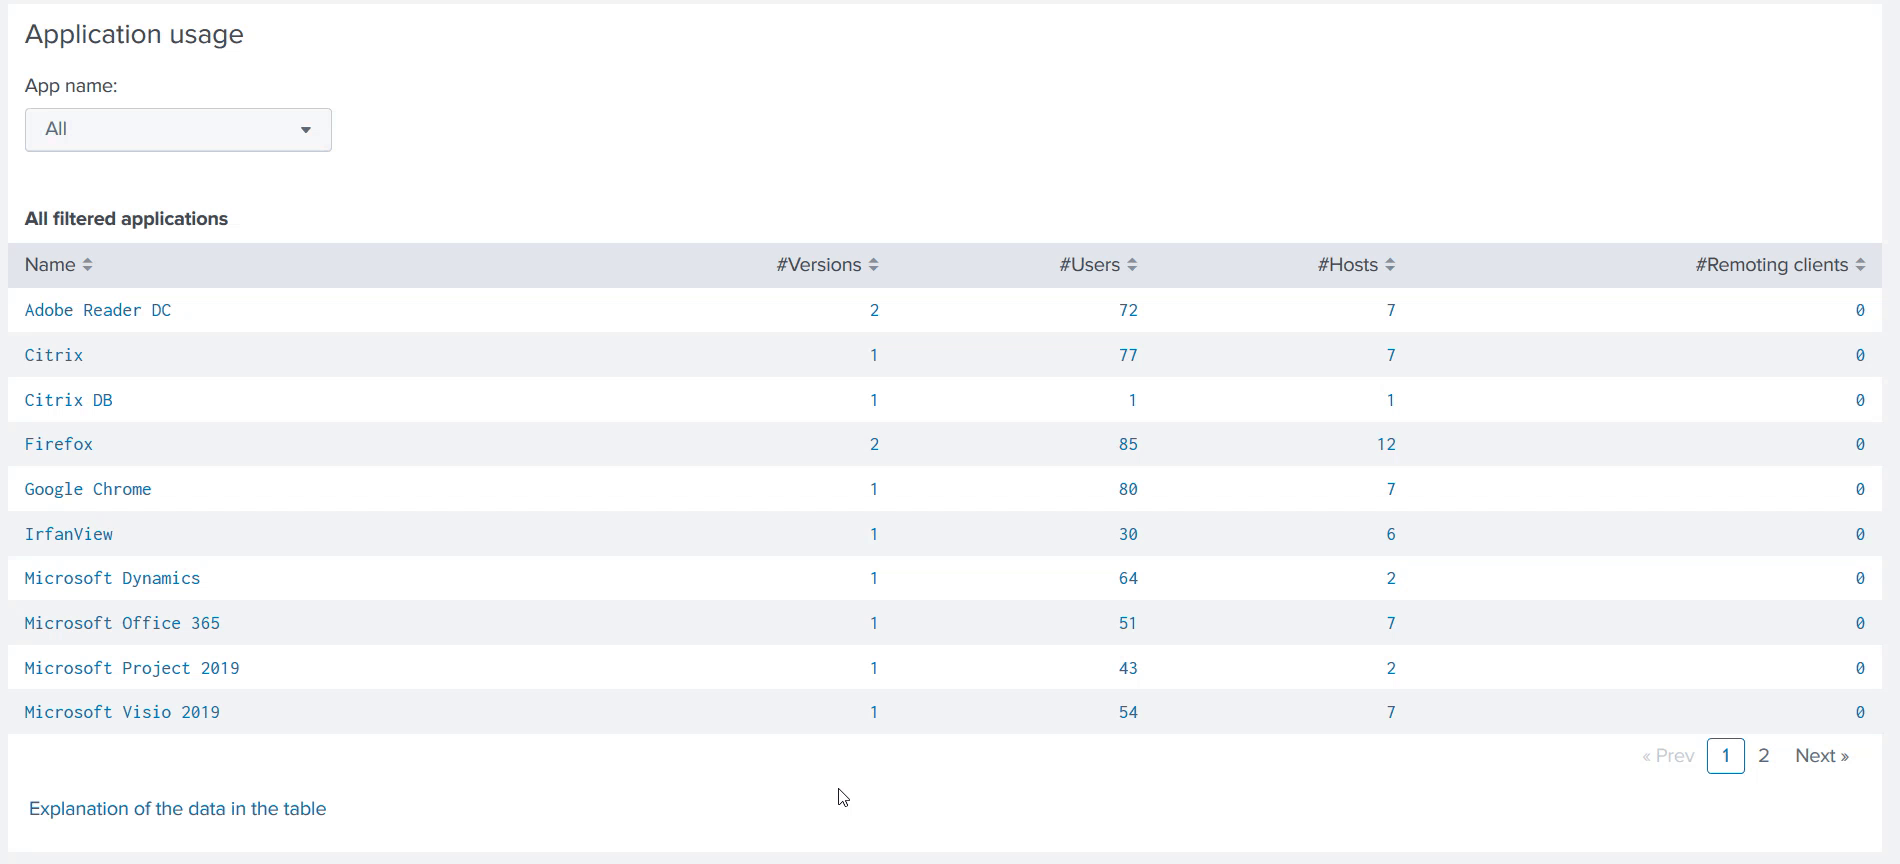Sort by #Remoting clients column header
The width and height of the screenshot is (1900, 864).
1780,265
